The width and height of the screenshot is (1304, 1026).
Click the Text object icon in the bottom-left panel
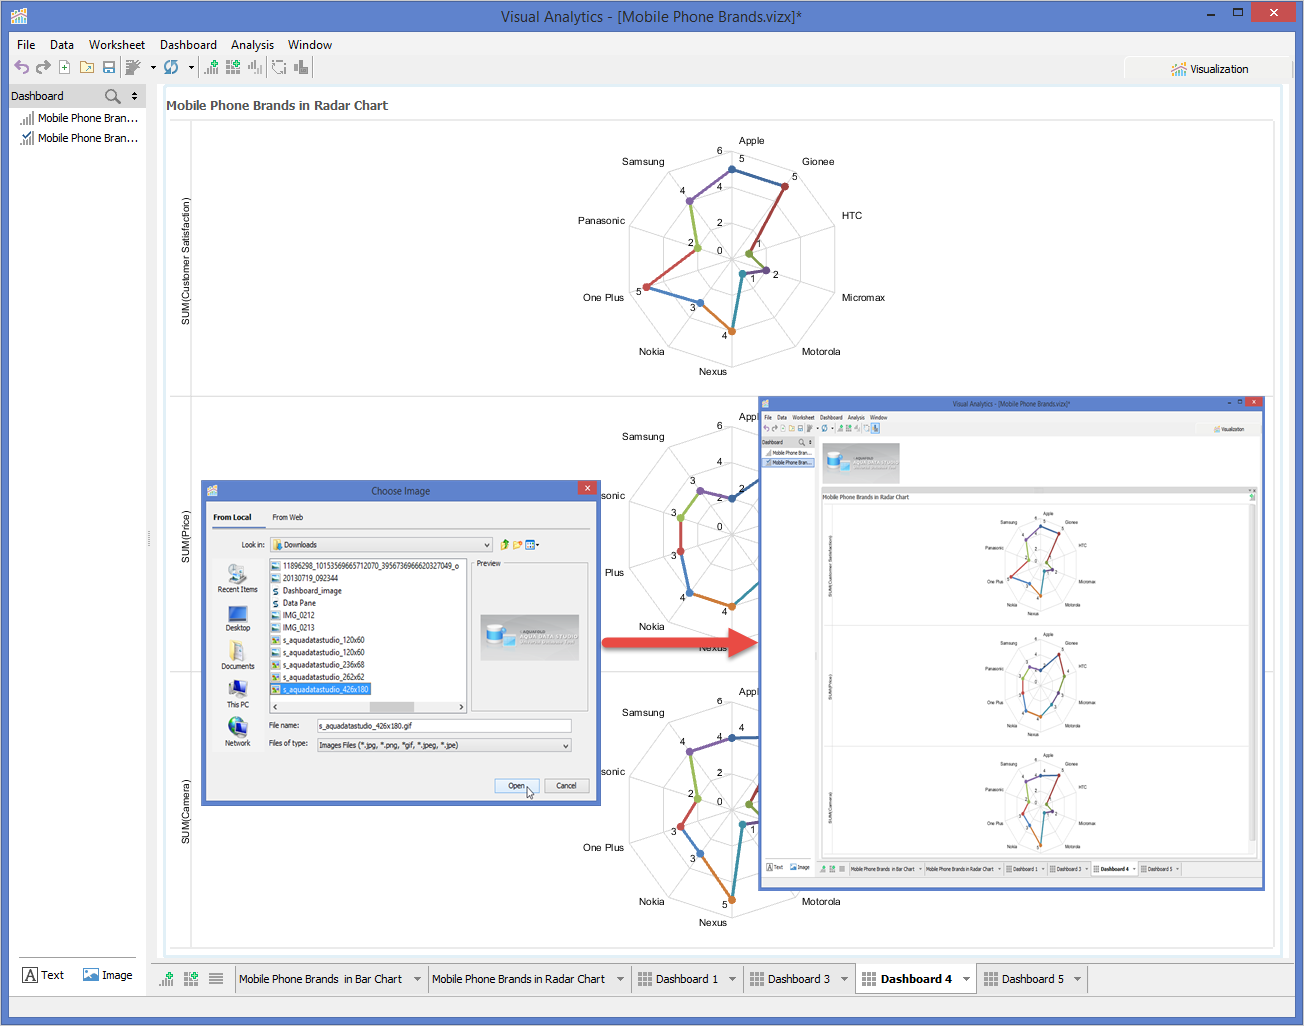tap(30, 975)
